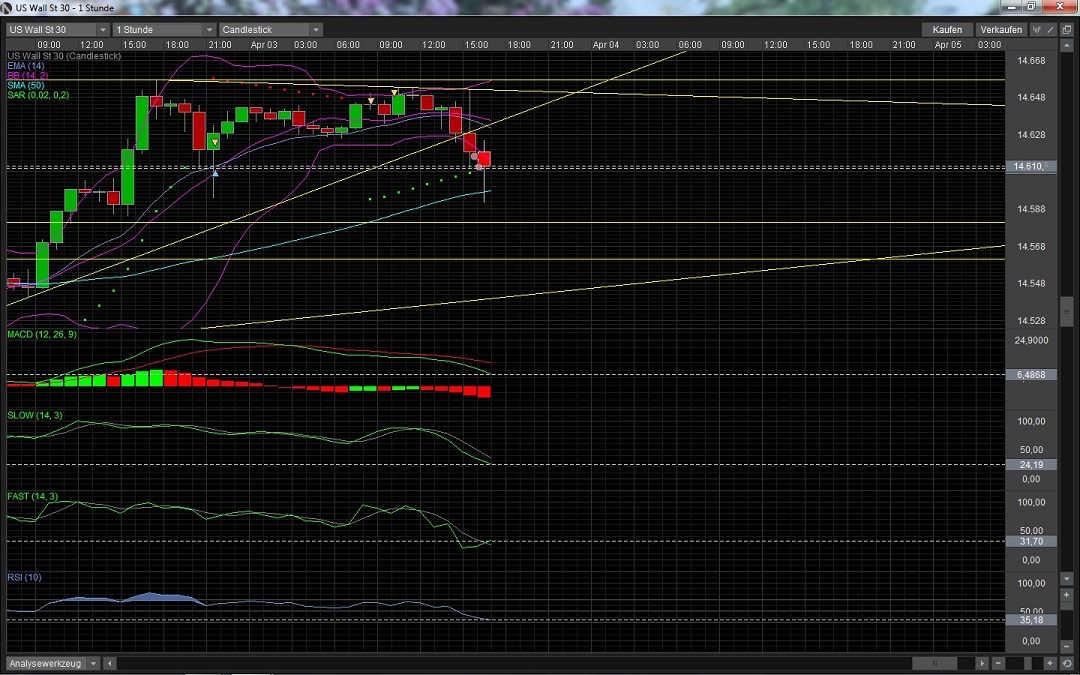Zoom in horizontally with bottom plus icon
1080x675 pixels.
1050,663
